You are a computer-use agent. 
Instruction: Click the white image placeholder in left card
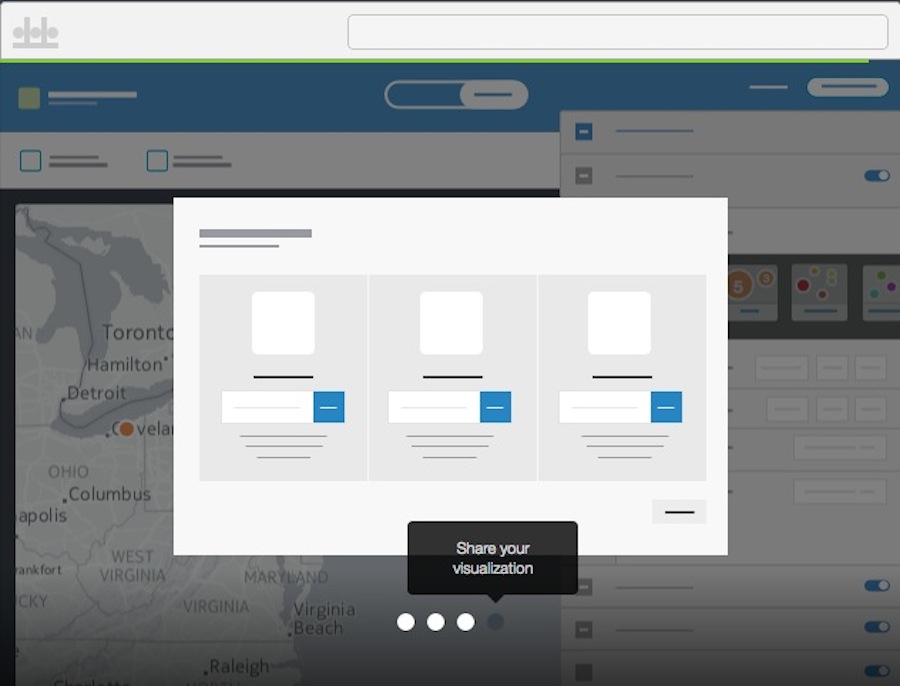pos(283,323)
